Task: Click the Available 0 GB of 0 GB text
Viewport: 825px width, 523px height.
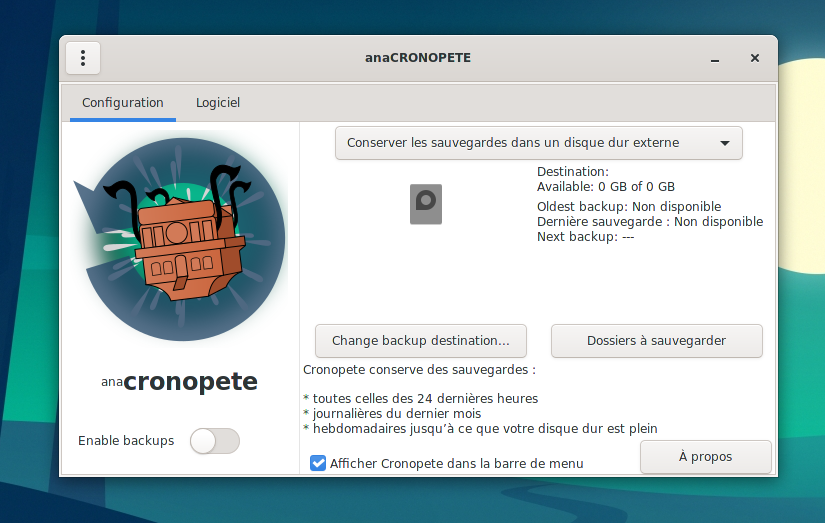Action: 606,186
